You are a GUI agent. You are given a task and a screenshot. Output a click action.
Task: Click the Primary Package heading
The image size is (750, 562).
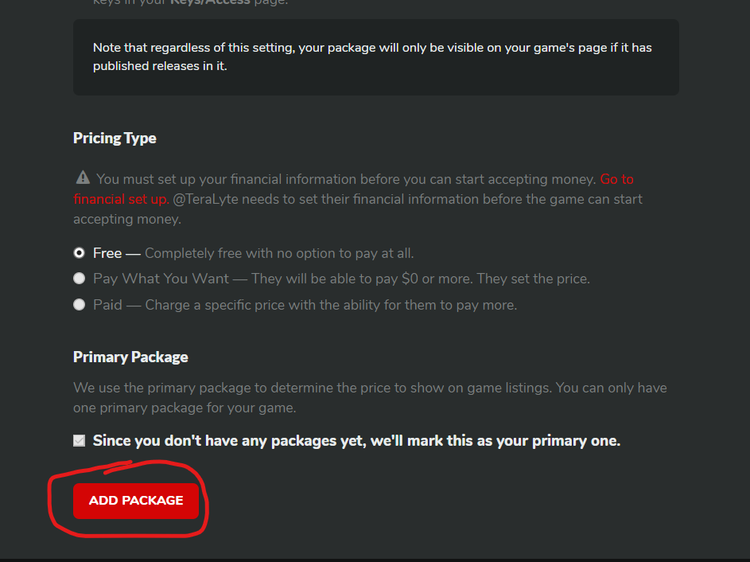[130, 357]
